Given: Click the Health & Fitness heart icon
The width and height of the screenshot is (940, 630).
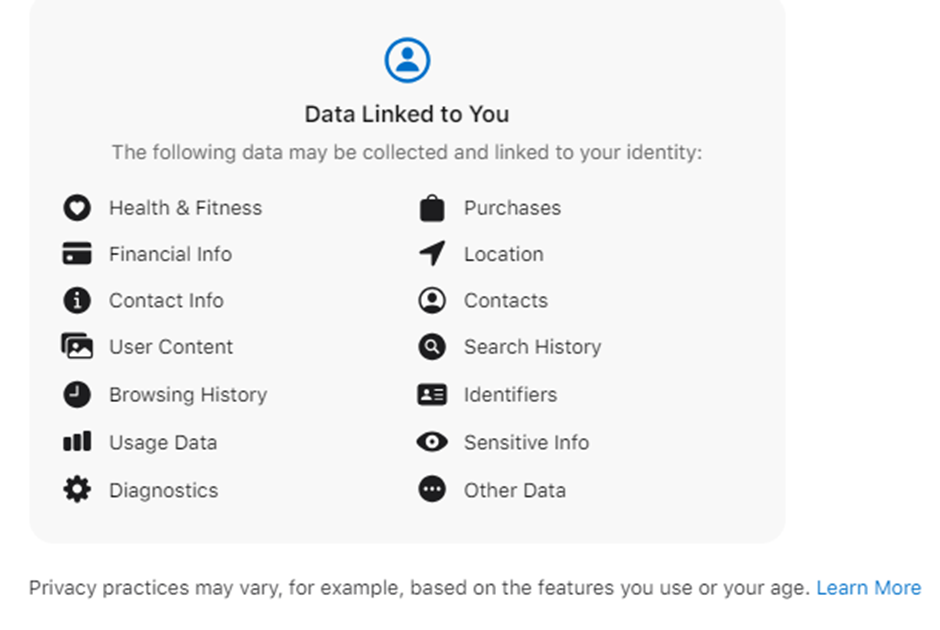Looking at the screenshot, I should click(x=78, y=207).
